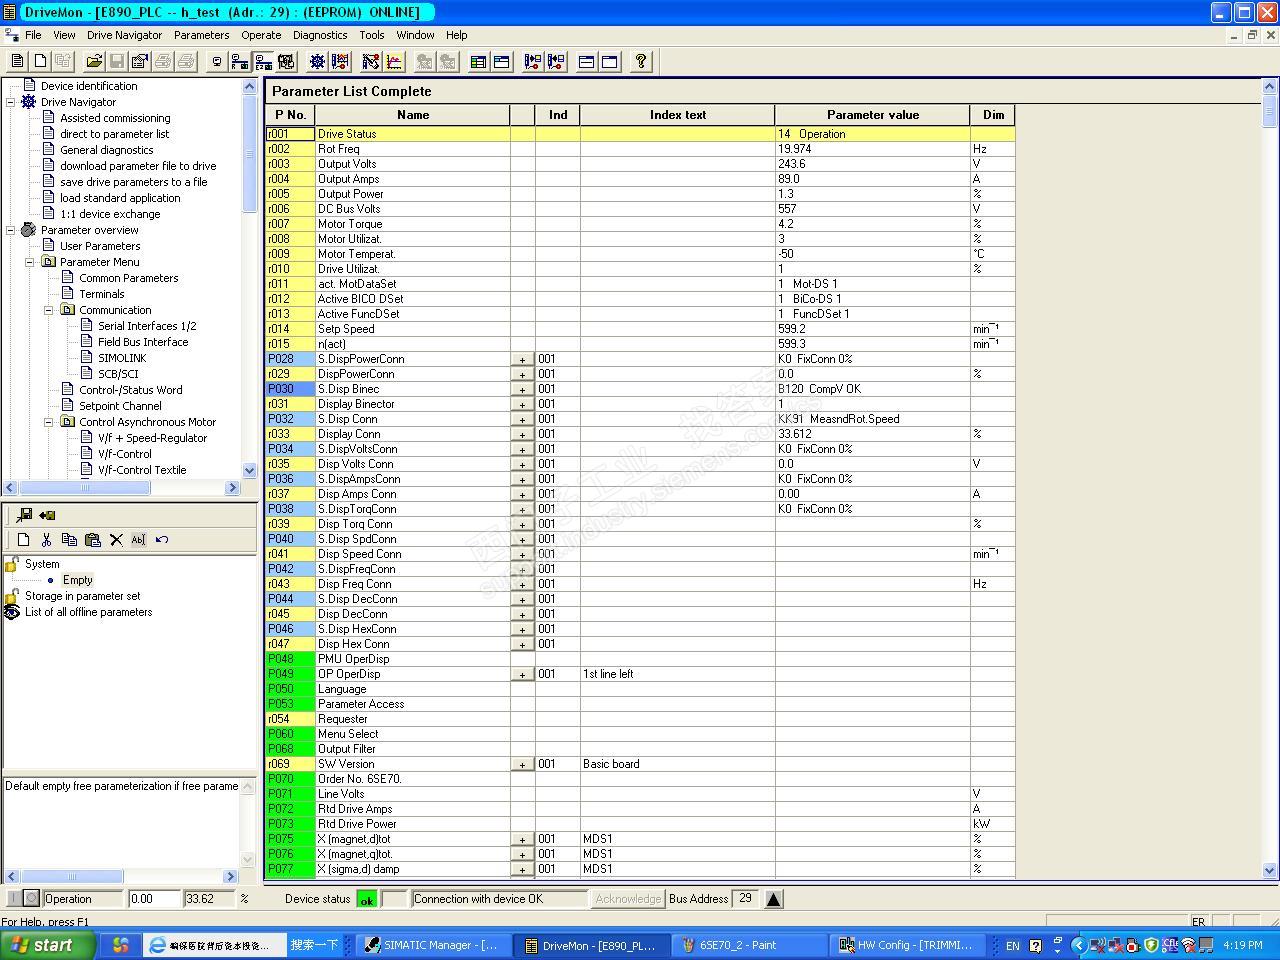Select V/f-Control tree item
This screenshot has height=960, width=1280.
click(125, 454)
